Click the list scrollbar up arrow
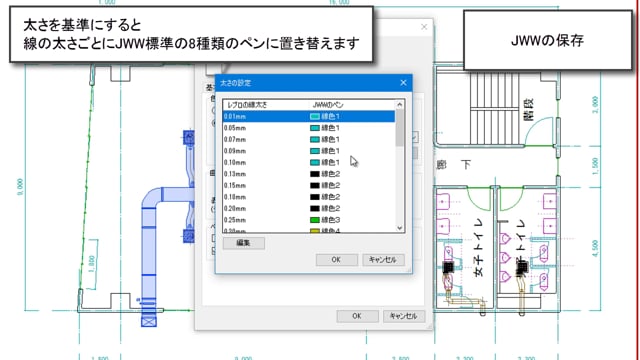This screenshot has width=640, height=360. 400,105
